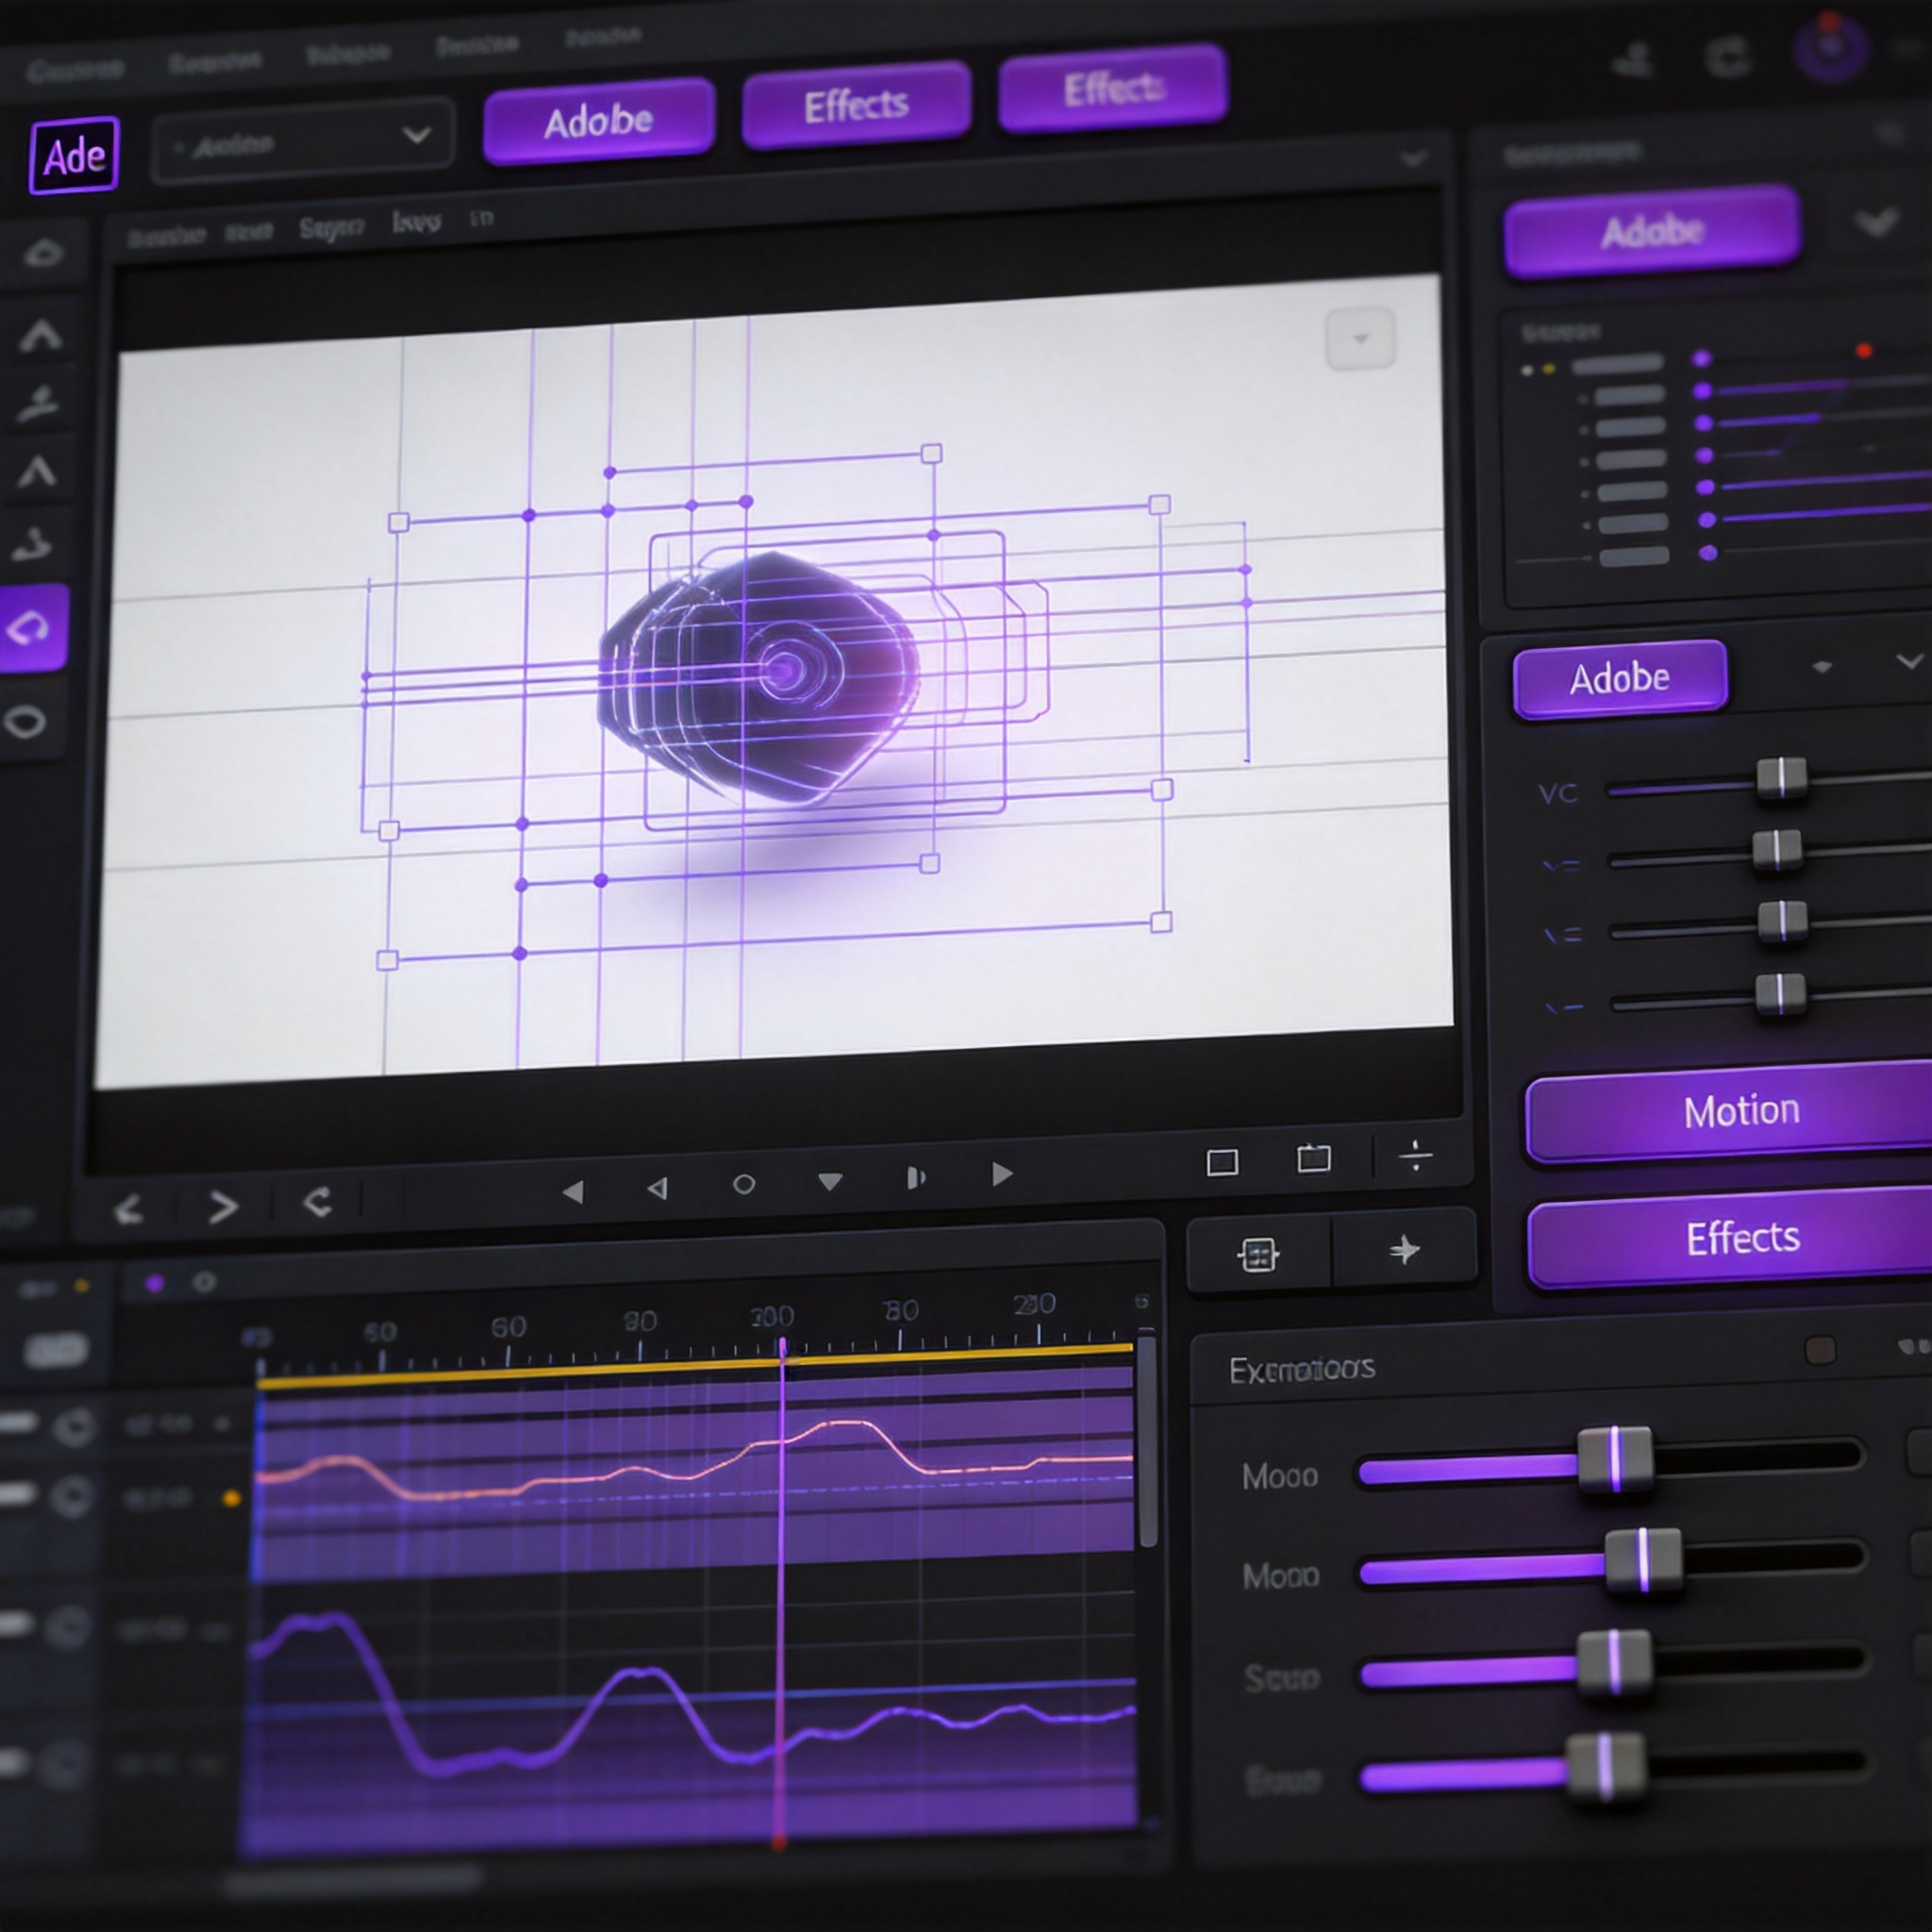1932x1932 pixels.
Task: Open the first menu in the top menu bar
Action: (x=76, y=70)
